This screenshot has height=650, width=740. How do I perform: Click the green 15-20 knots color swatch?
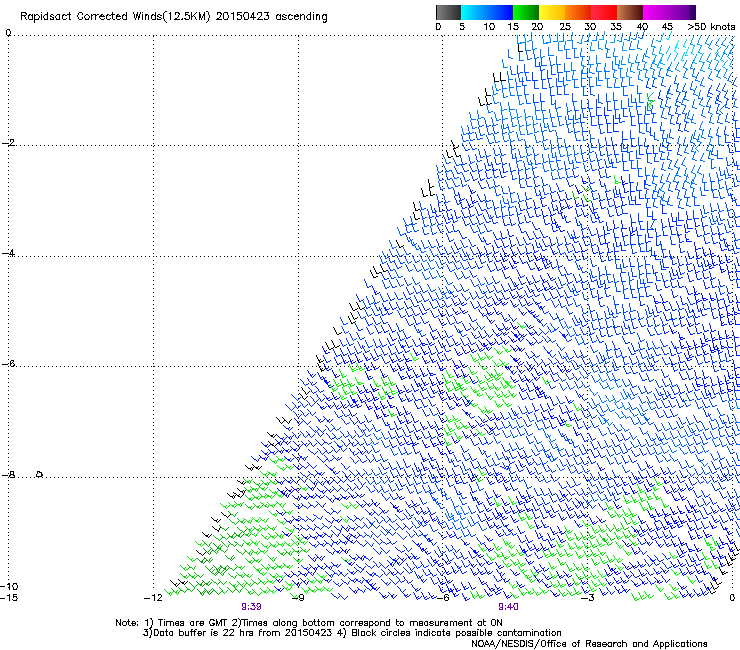pos(526,12)
